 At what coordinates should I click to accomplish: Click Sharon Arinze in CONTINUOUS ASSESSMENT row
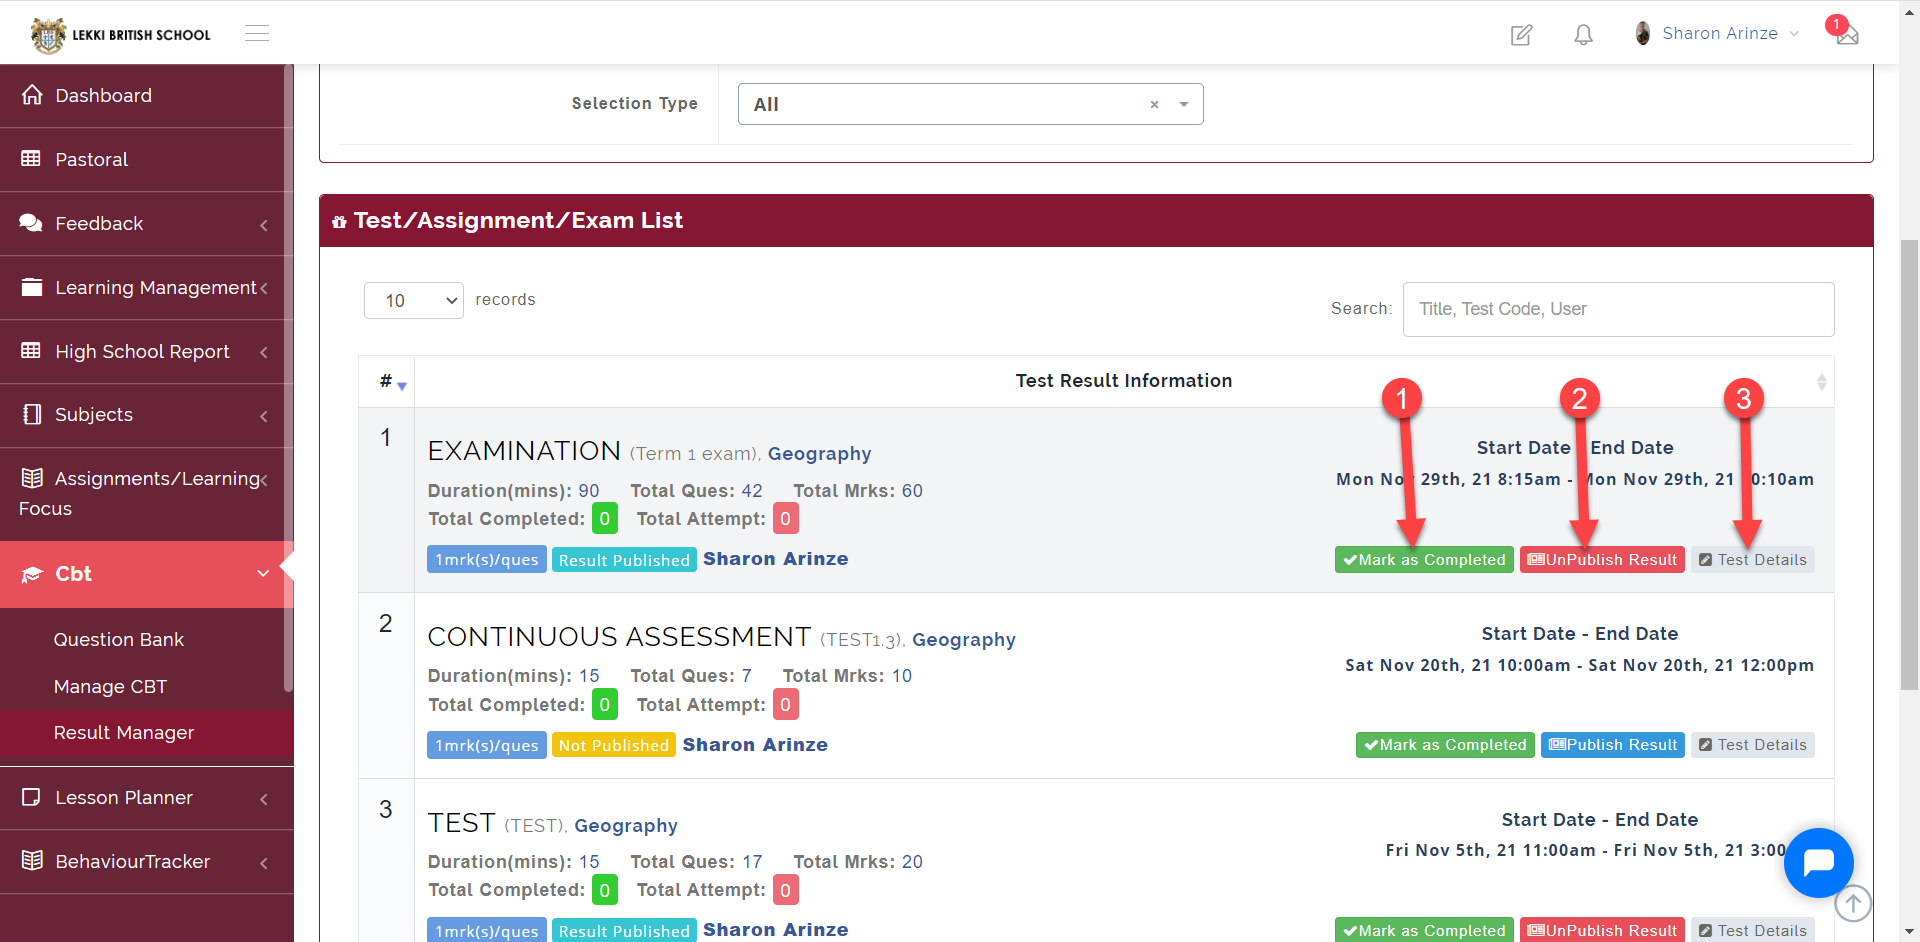click(x=755, y=745)
